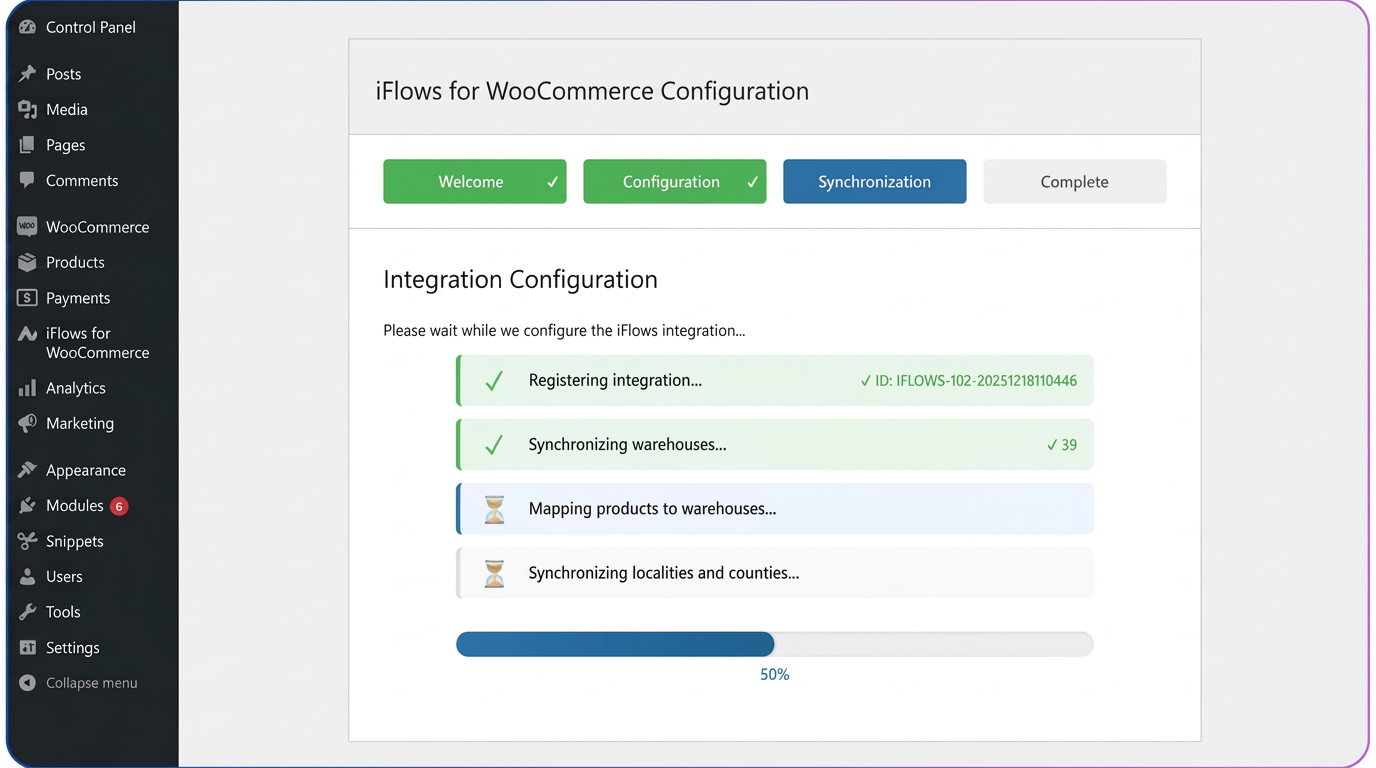
Task: Click the iFlows for WooCommerce Configuration title
Action: coord(592,91)
